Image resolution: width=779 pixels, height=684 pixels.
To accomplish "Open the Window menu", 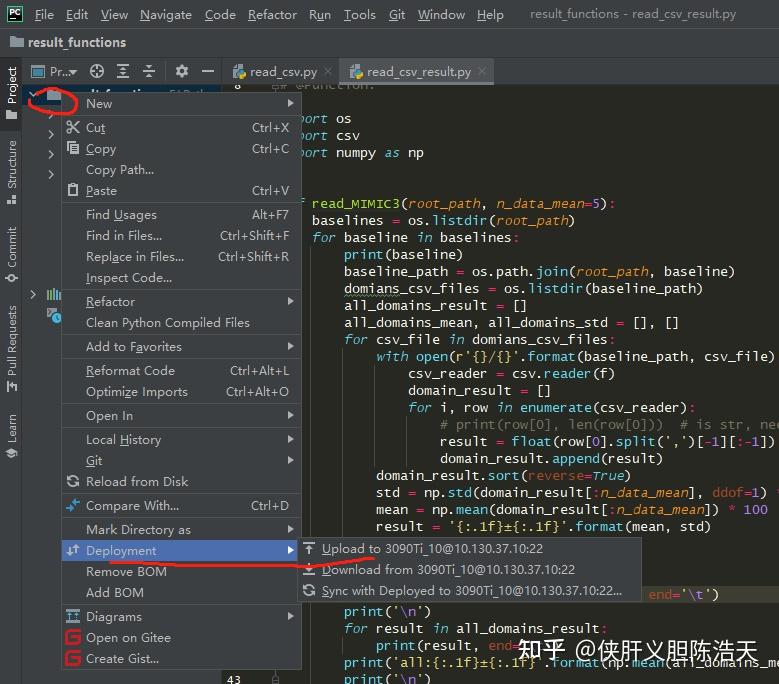I will coord(441,15).
